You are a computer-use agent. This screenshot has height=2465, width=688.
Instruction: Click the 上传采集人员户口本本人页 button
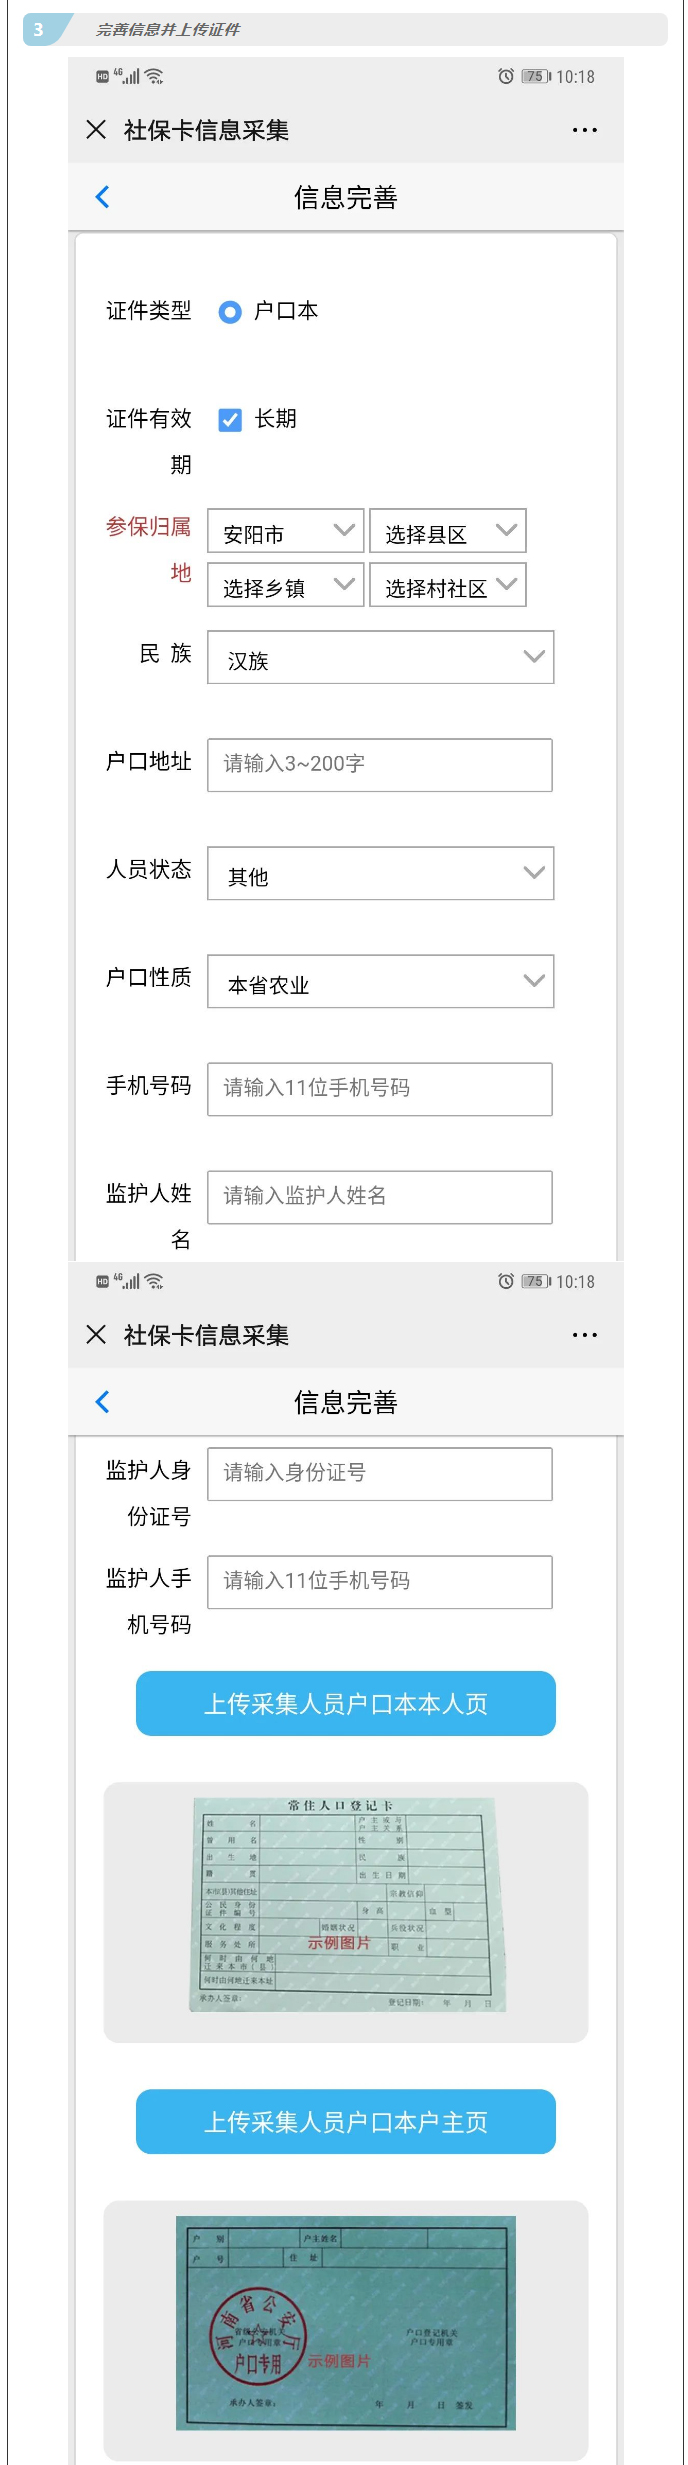click(345, 1703)
